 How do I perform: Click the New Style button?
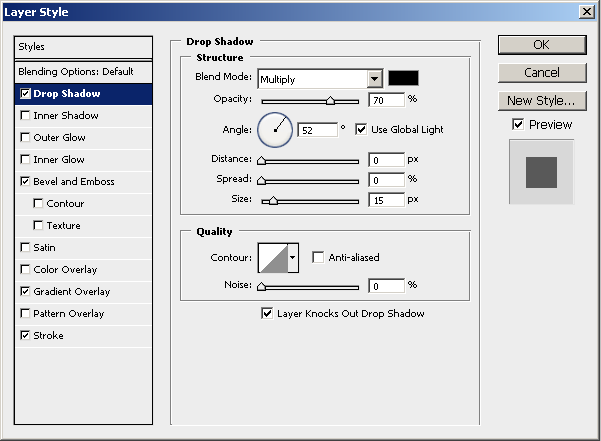541,100
